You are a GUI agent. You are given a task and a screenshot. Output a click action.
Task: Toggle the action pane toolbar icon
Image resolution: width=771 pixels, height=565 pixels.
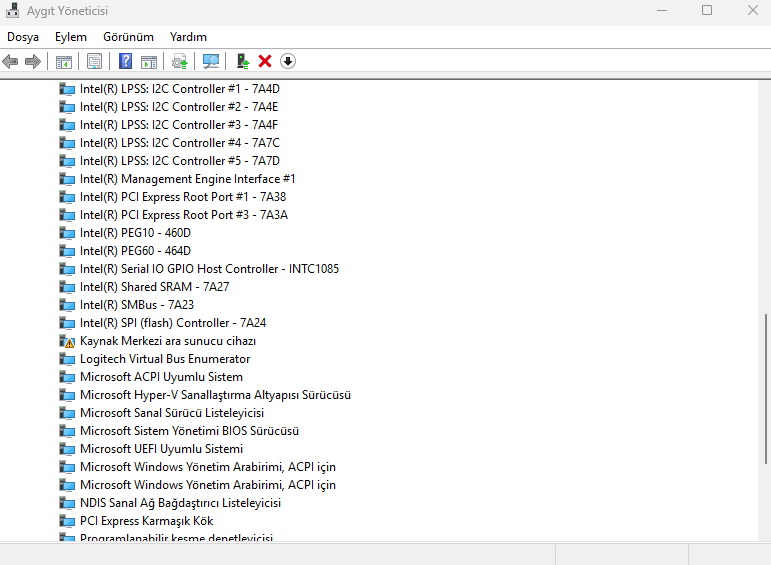pyautogui.click(x=149, y=62)
